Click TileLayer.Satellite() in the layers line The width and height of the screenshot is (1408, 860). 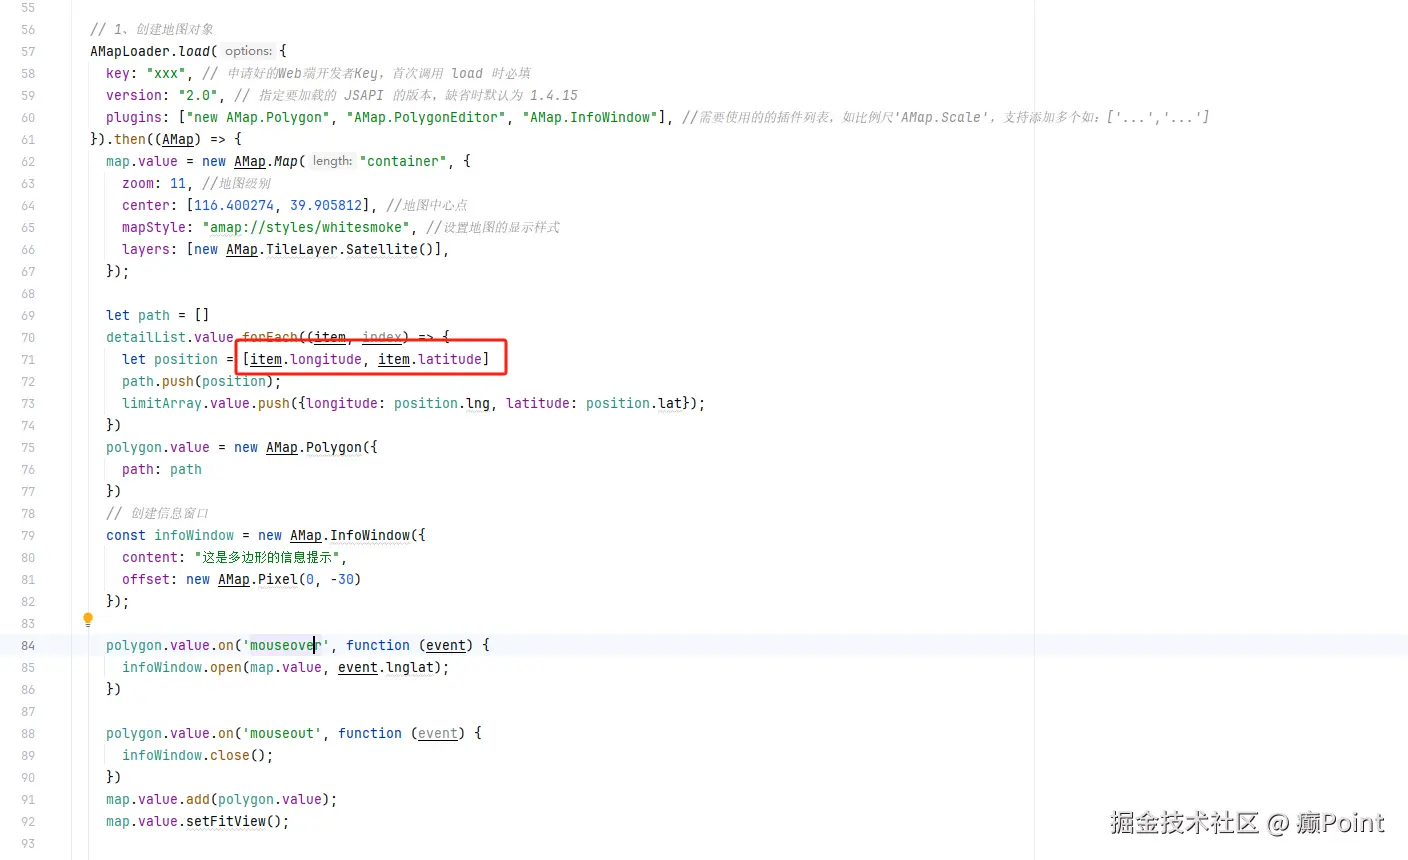click(x=350, y=249)
